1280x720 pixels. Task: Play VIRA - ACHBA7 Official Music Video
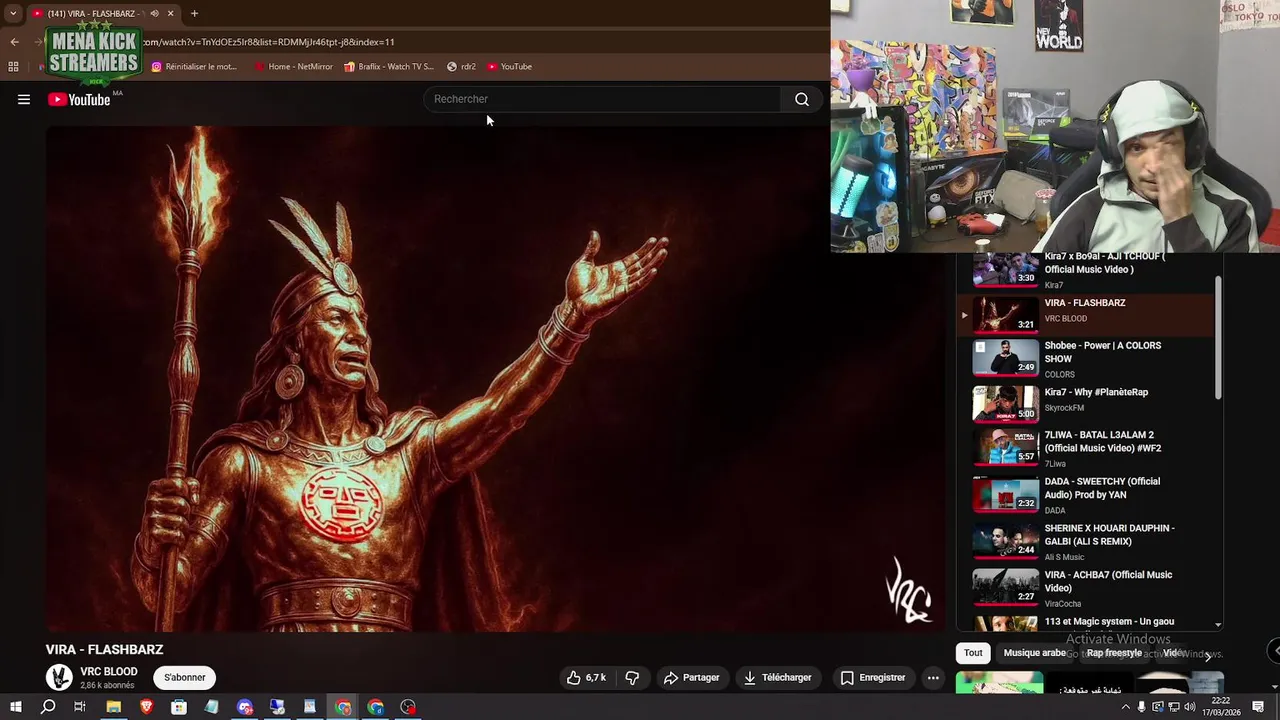click(1086, 587)
